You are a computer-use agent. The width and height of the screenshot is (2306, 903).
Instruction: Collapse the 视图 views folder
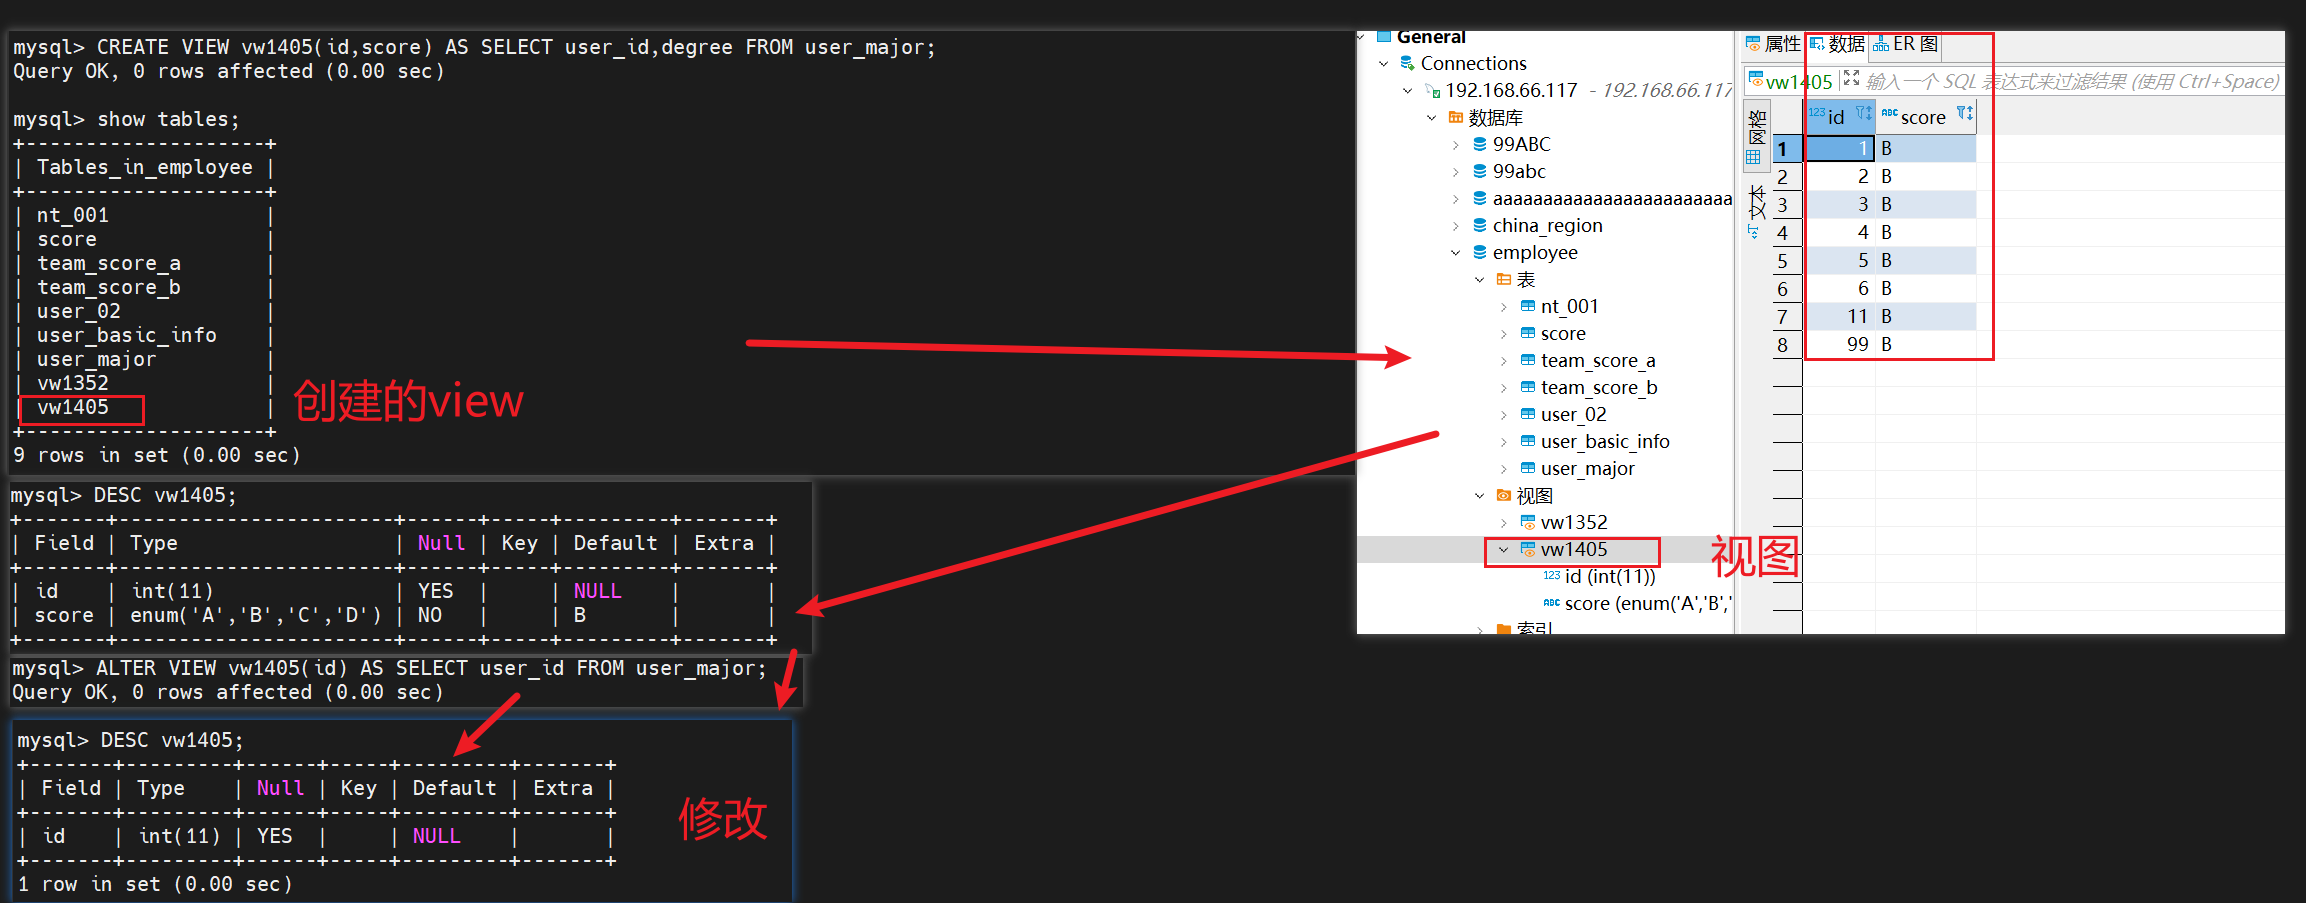(x=1480, y=496)
